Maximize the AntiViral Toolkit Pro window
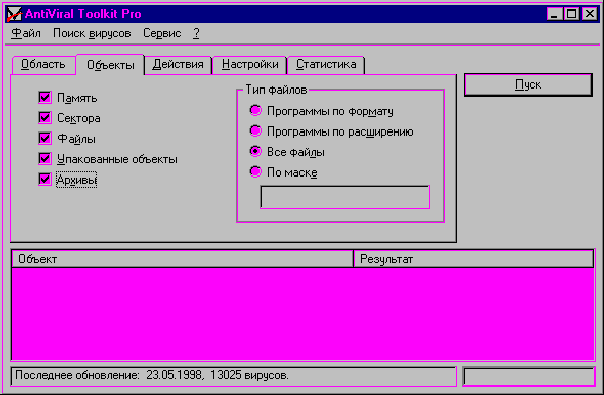The width and height of the screenshot is (604, 395). click(x=572, y=14)
